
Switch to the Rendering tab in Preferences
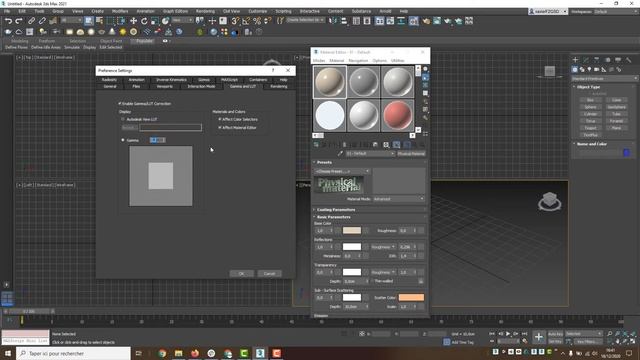coord(279,86)
